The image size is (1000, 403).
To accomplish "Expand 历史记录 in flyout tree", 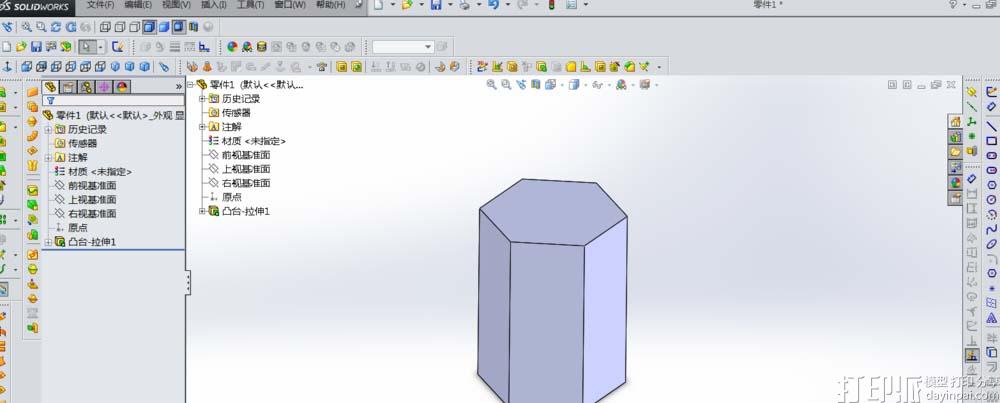I will tap(202, 99).
